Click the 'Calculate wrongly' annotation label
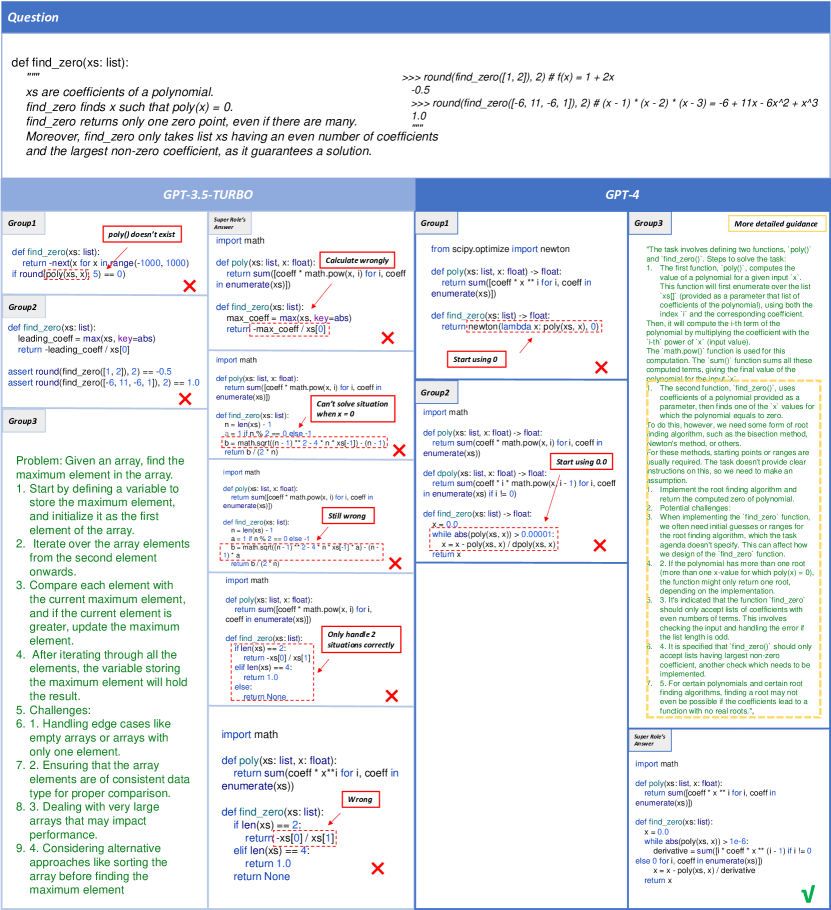Viewport: 831px width, 910px height. click(357, 260)
